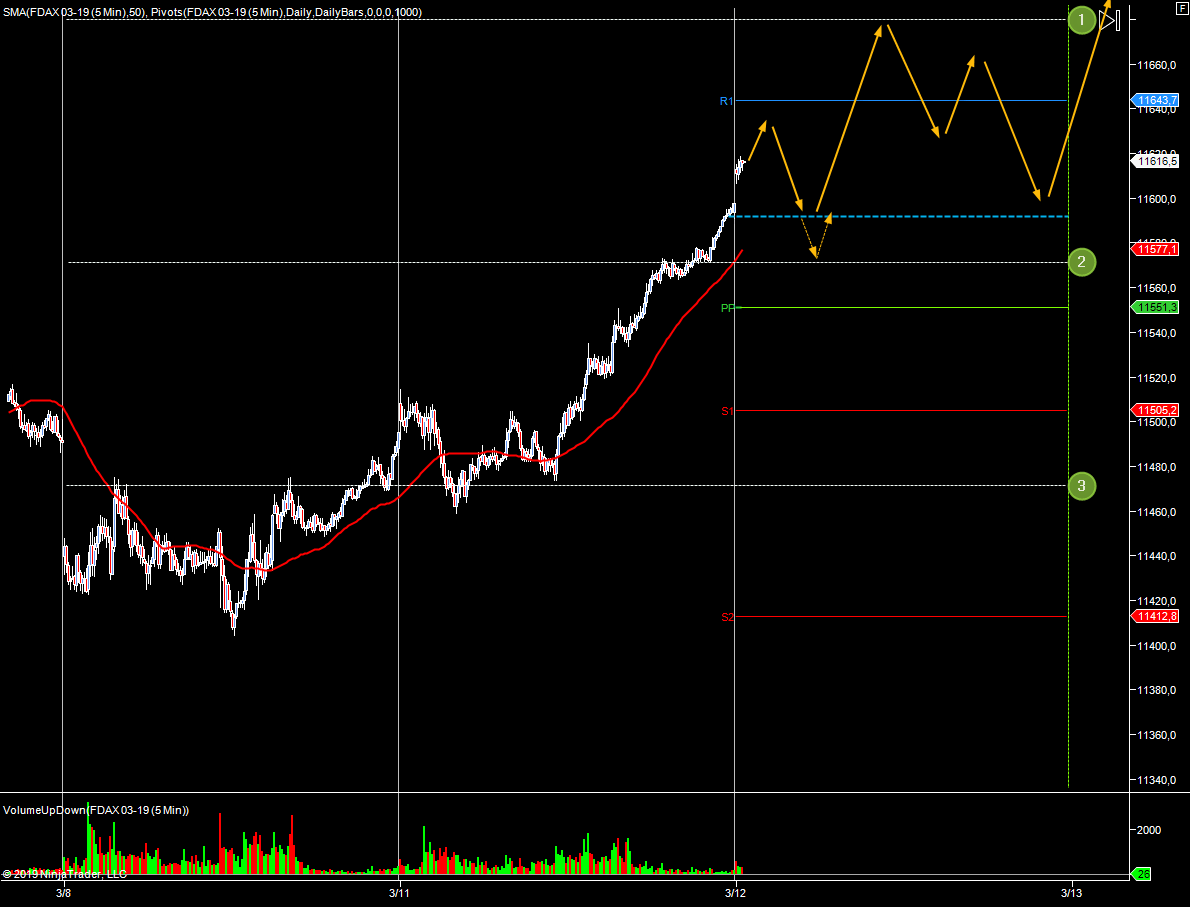This screenshot has width=1190, height=907.
Task: Click the 3/12 date on time axis
Action: [x=735, y=892]
